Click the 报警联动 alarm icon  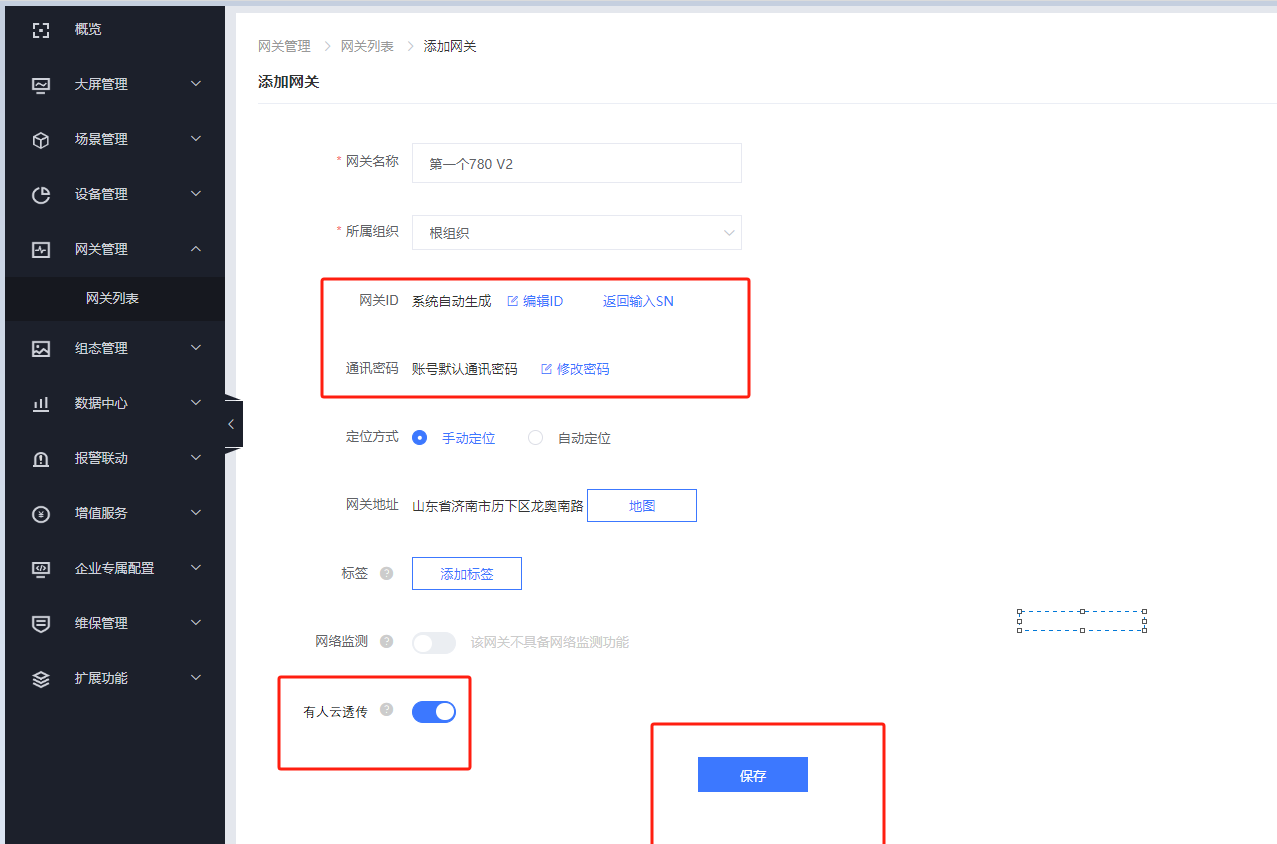pos(41,459)
